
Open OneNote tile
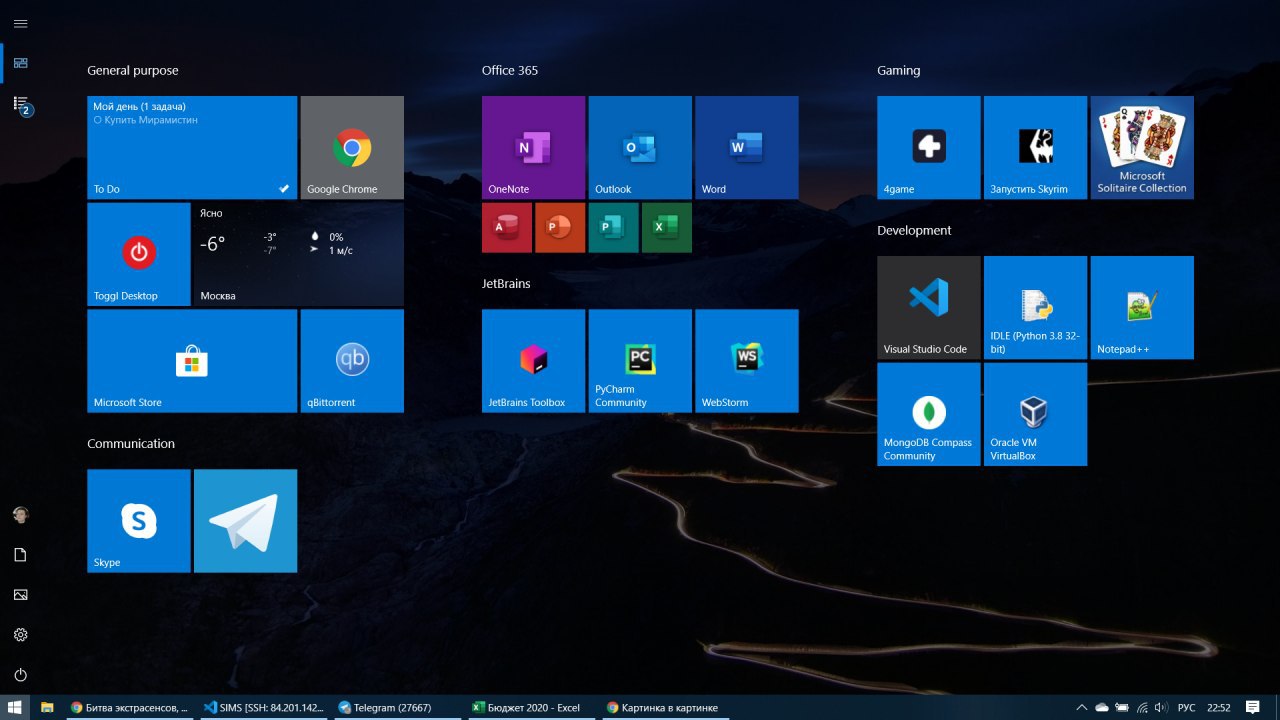533,147
